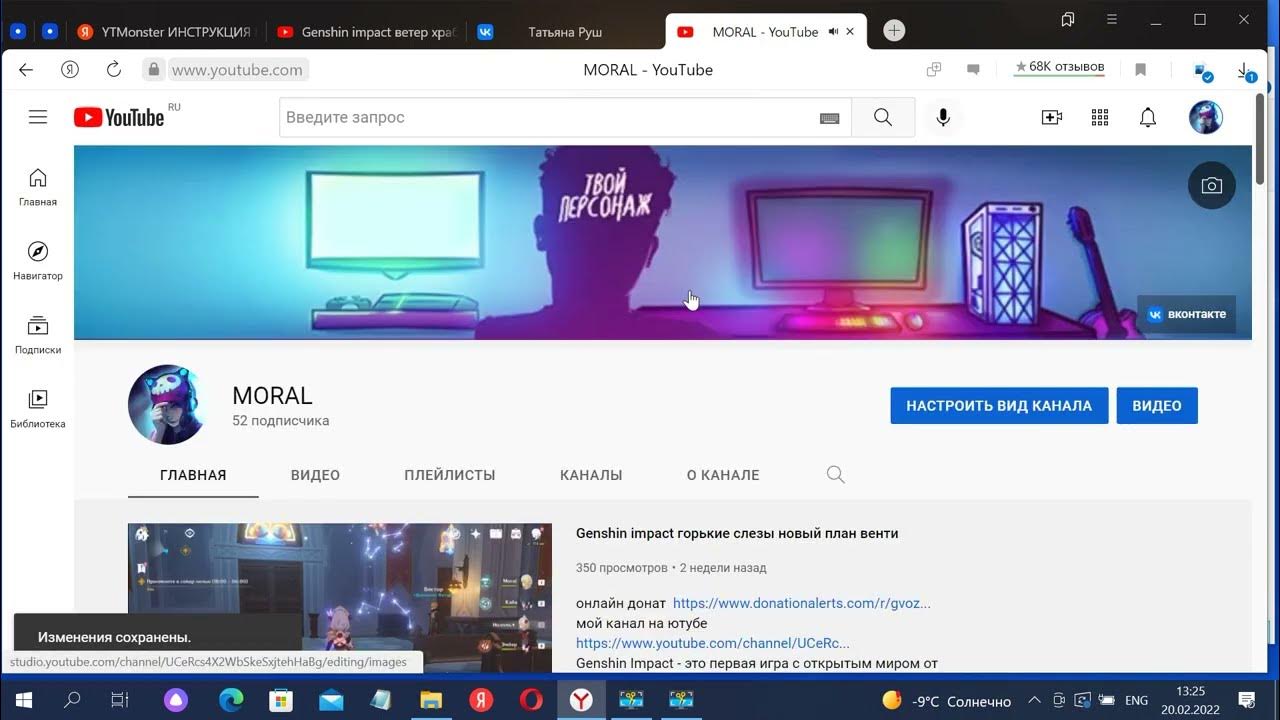Reload the page
This screenshot has width=1280, height=720.
(x=114, y=69)
